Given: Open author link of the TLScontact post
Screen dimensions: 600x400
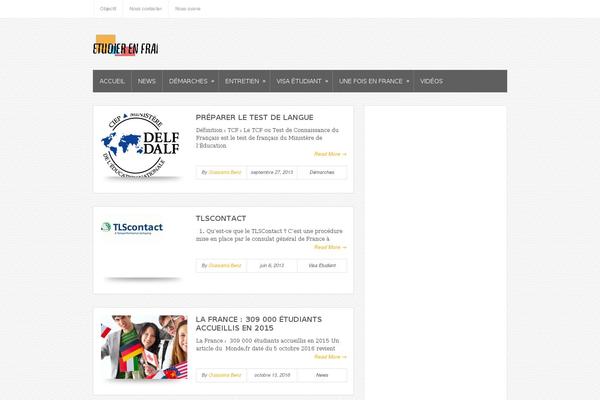Looking at the screenshot, I should (225, 265).
